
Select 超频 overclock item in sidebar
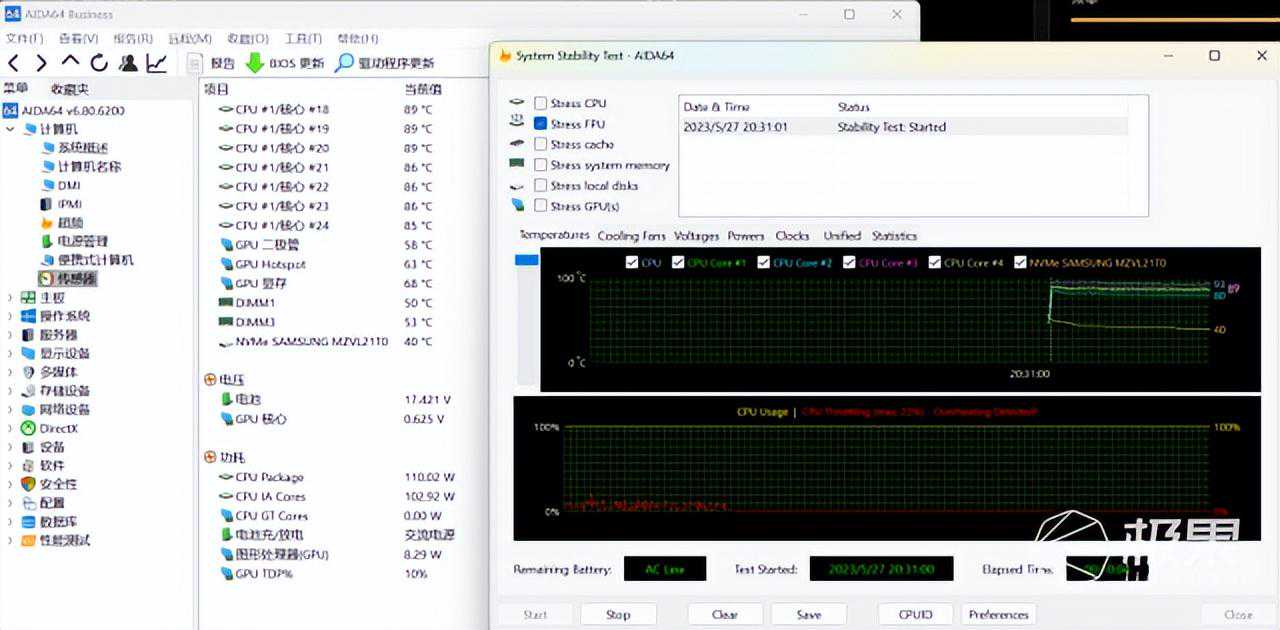coord(70,222)
